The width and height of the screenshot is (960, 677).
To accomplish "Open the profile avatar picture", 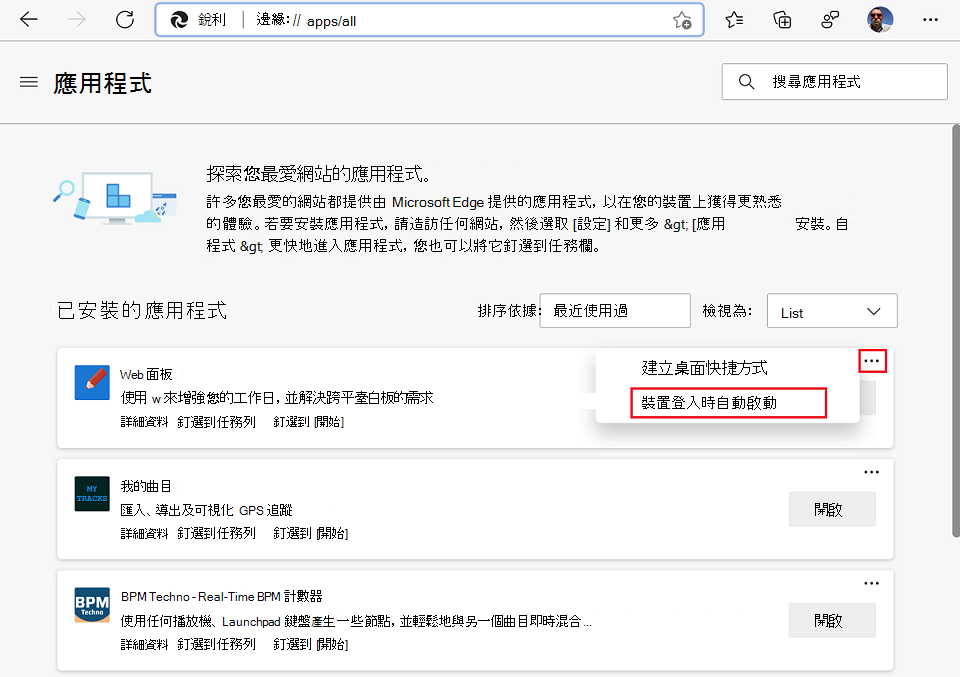I will pos(879,20).
